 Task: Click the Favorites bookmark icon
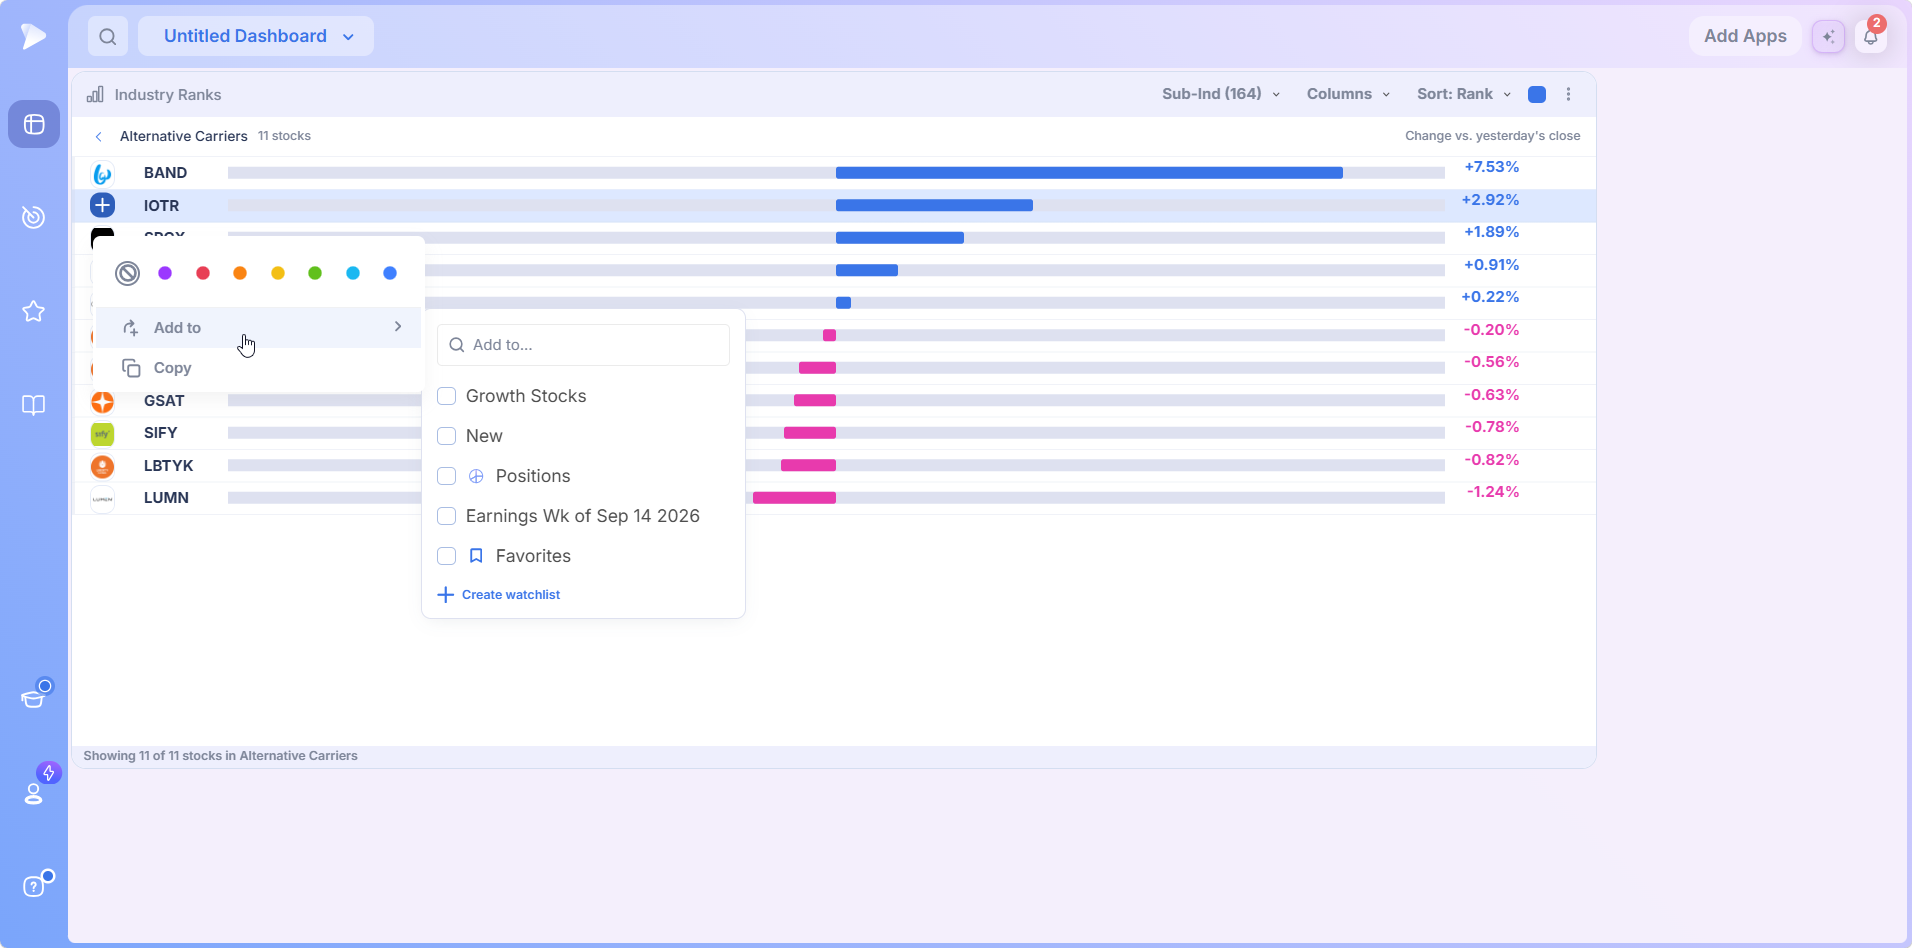476,556
